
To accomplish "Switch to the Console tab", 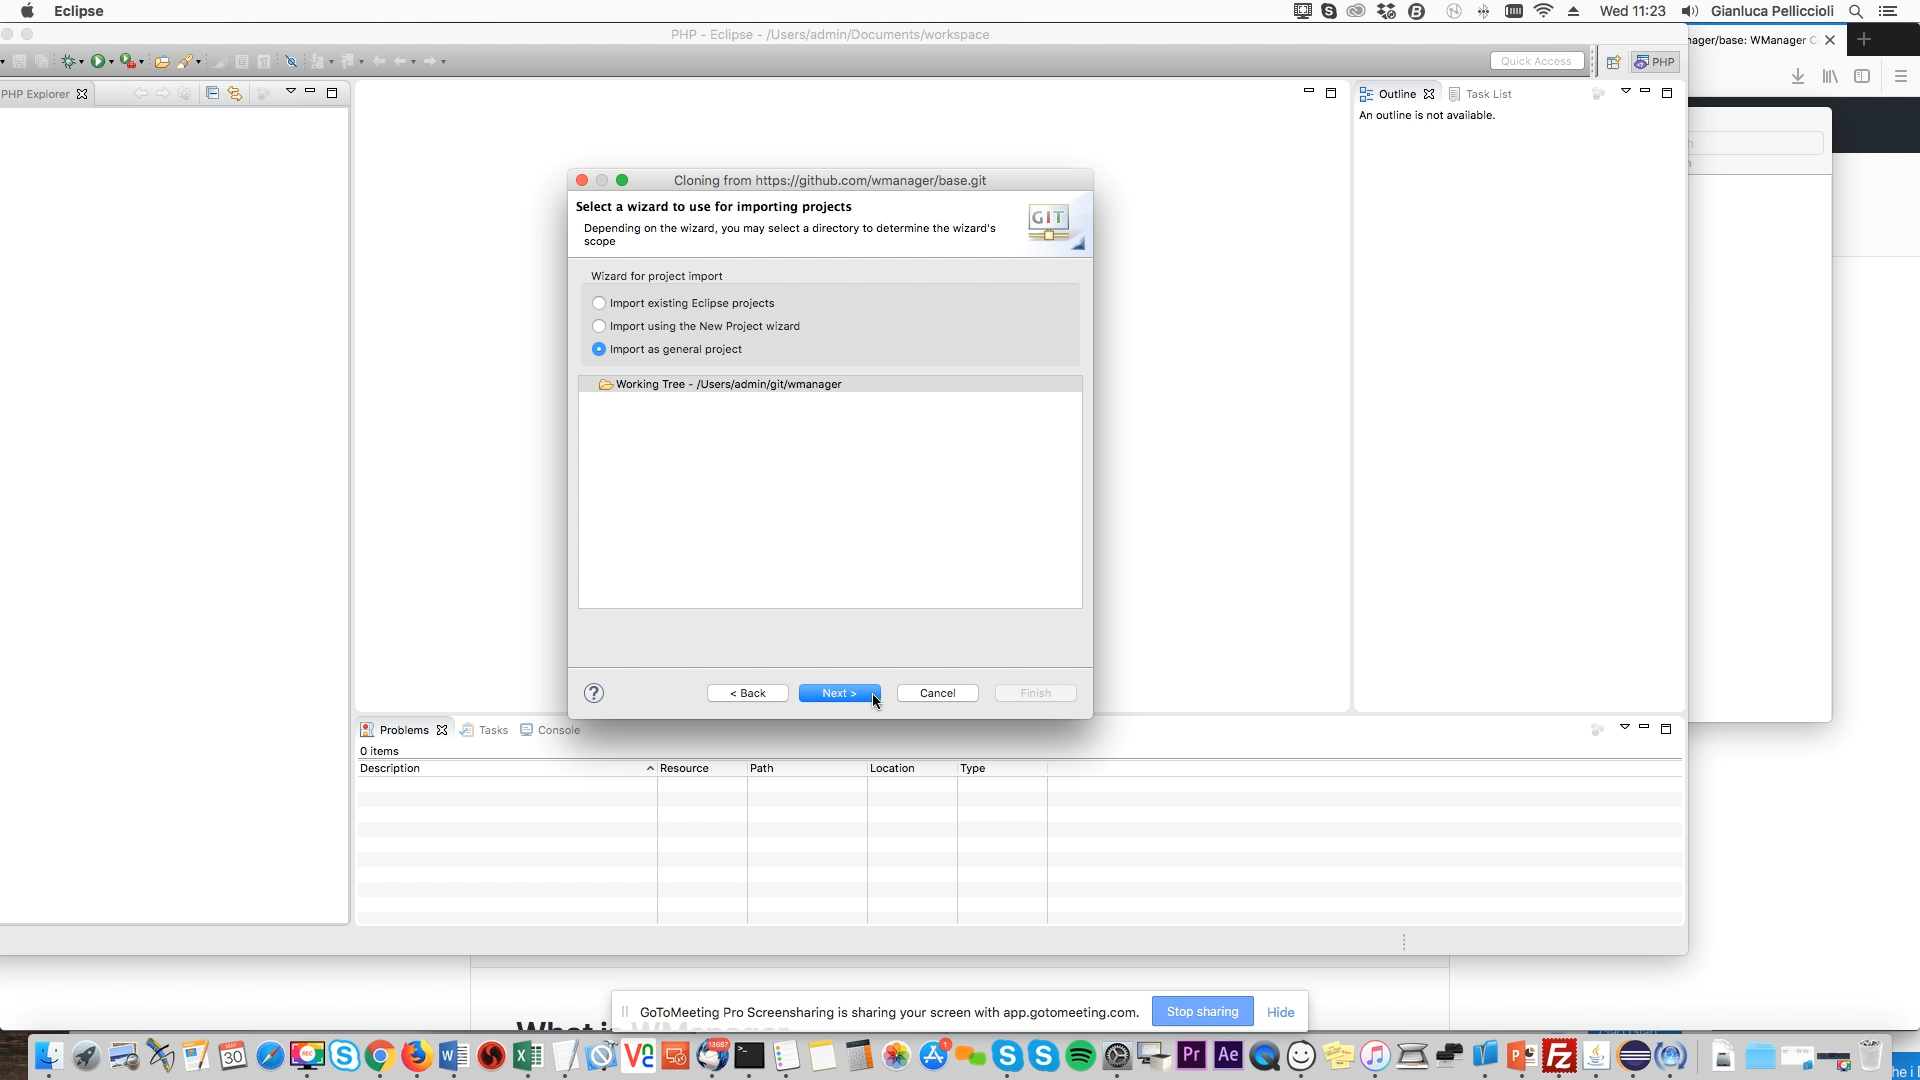I will coord(558,730).
